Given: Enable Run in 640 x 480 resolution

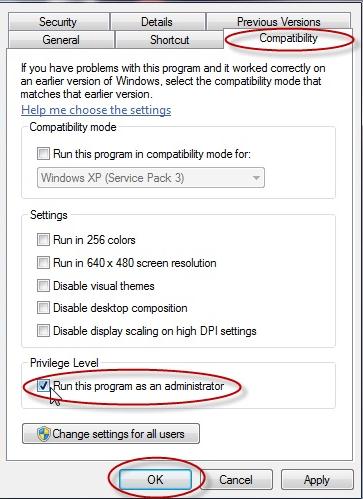Looking at the screenshot, I should (43, 262).
